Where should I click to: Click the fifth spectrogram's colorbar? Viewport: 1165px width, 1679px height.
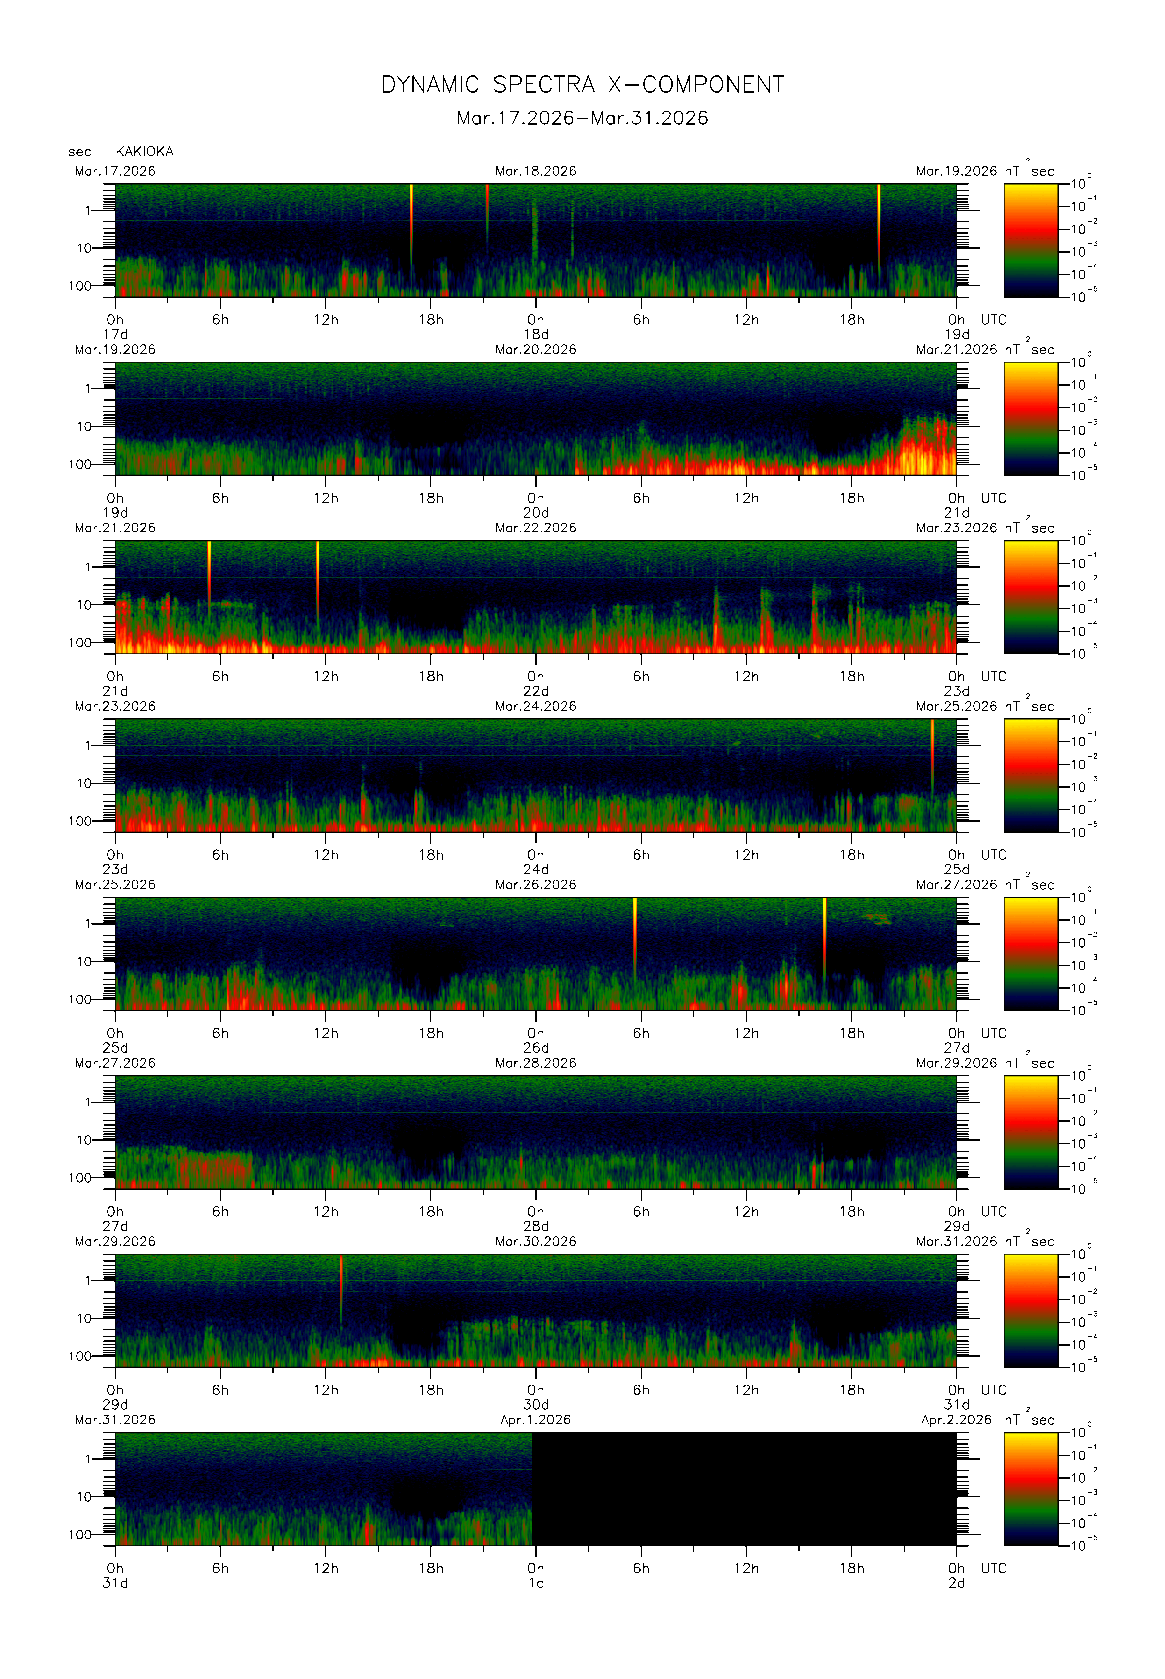pyautogui.click(x=1030, y=953)
